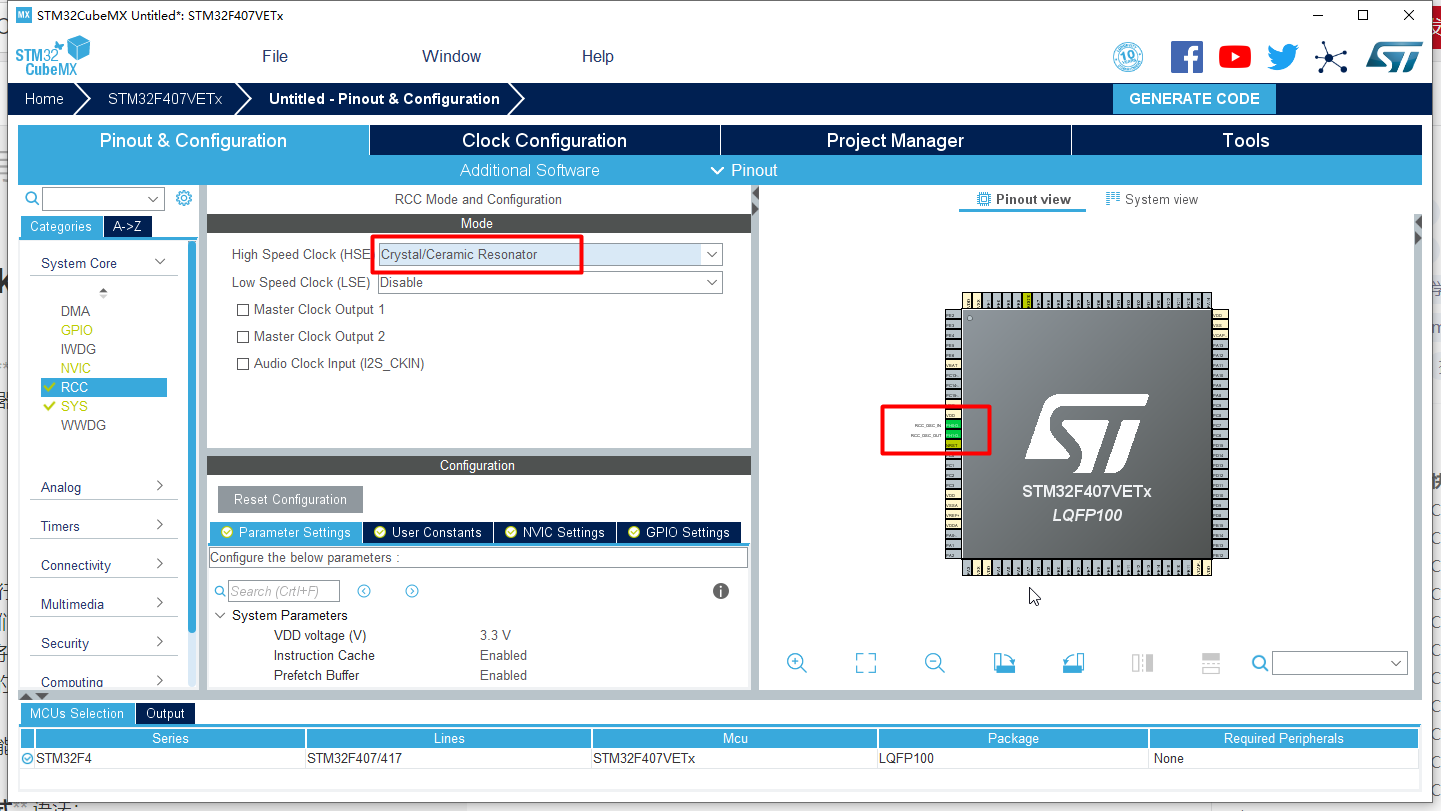Open the Low Speed Clock (LSE) dropdown

tap(710, 282)
